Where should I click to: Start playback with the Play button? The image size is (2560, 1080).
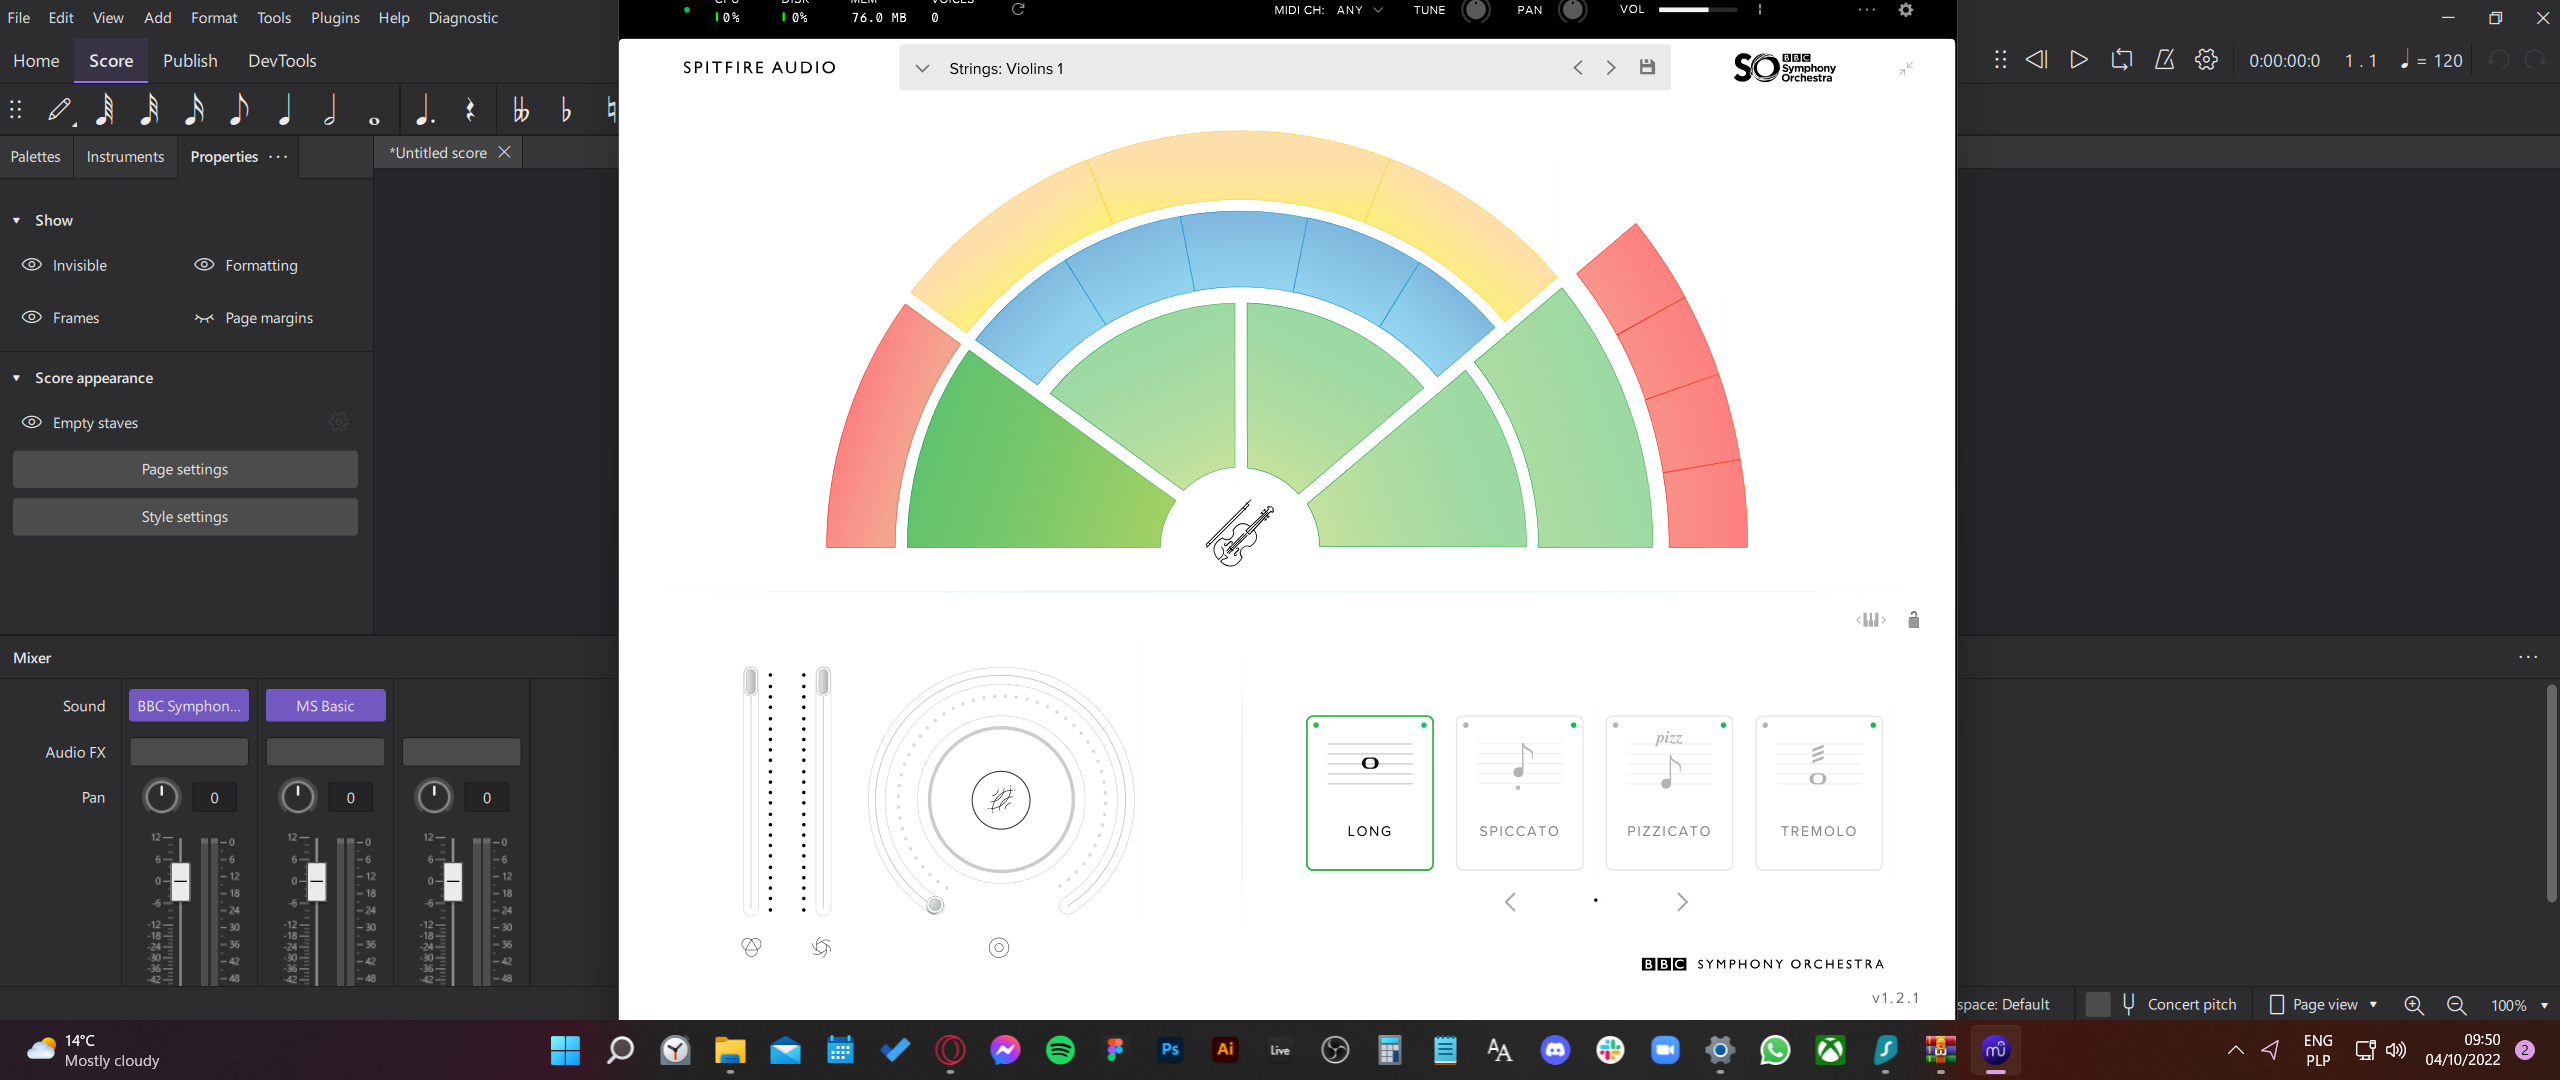click(x=2079, y=60)
